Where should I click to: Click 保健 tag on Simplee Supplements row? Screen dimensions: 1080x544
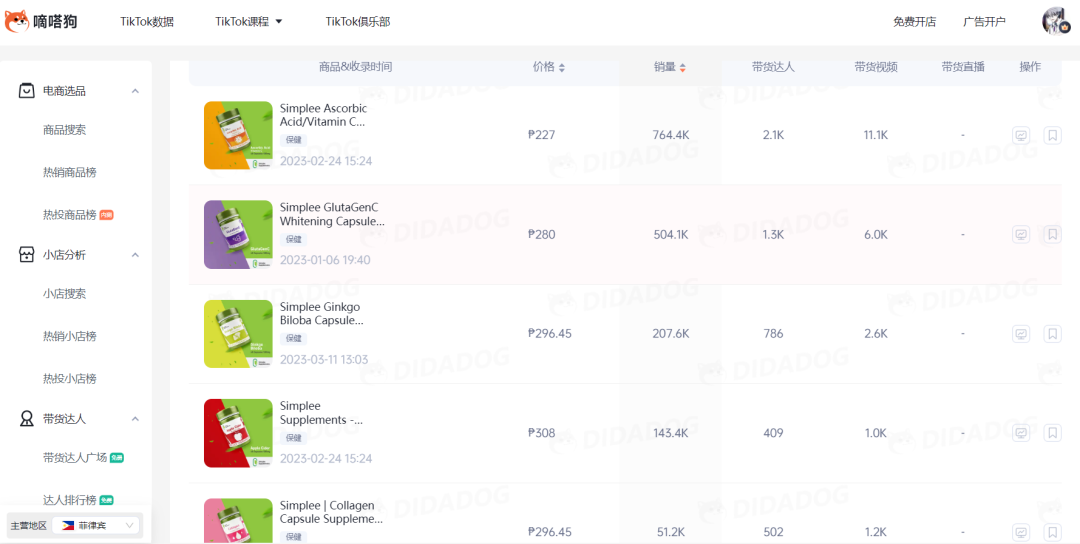point(293,437)
